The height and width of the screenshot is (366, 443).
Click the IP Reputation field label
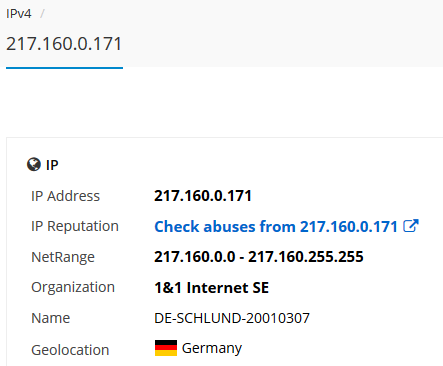pyautogui.click(x=75, y=226)
